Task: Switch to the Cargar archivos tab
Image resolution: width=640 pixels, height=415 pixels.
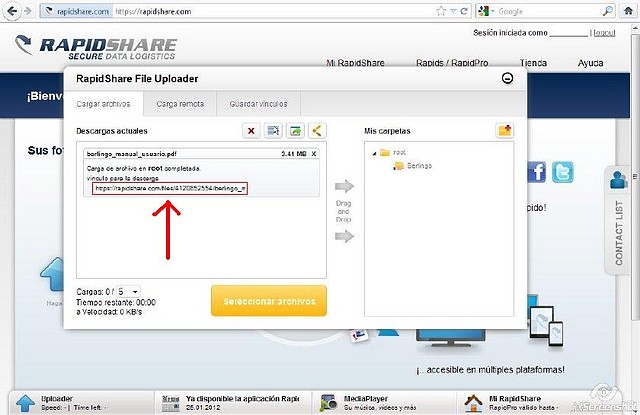Action: click(x=103, y=104)
